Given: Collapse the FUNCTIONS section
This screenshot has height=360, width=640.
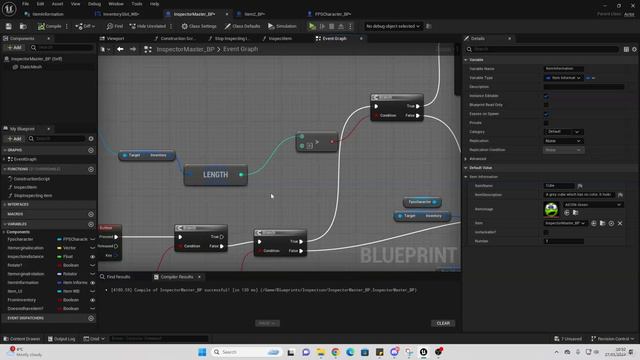Looking at the screenshot, I should point(4,169).
